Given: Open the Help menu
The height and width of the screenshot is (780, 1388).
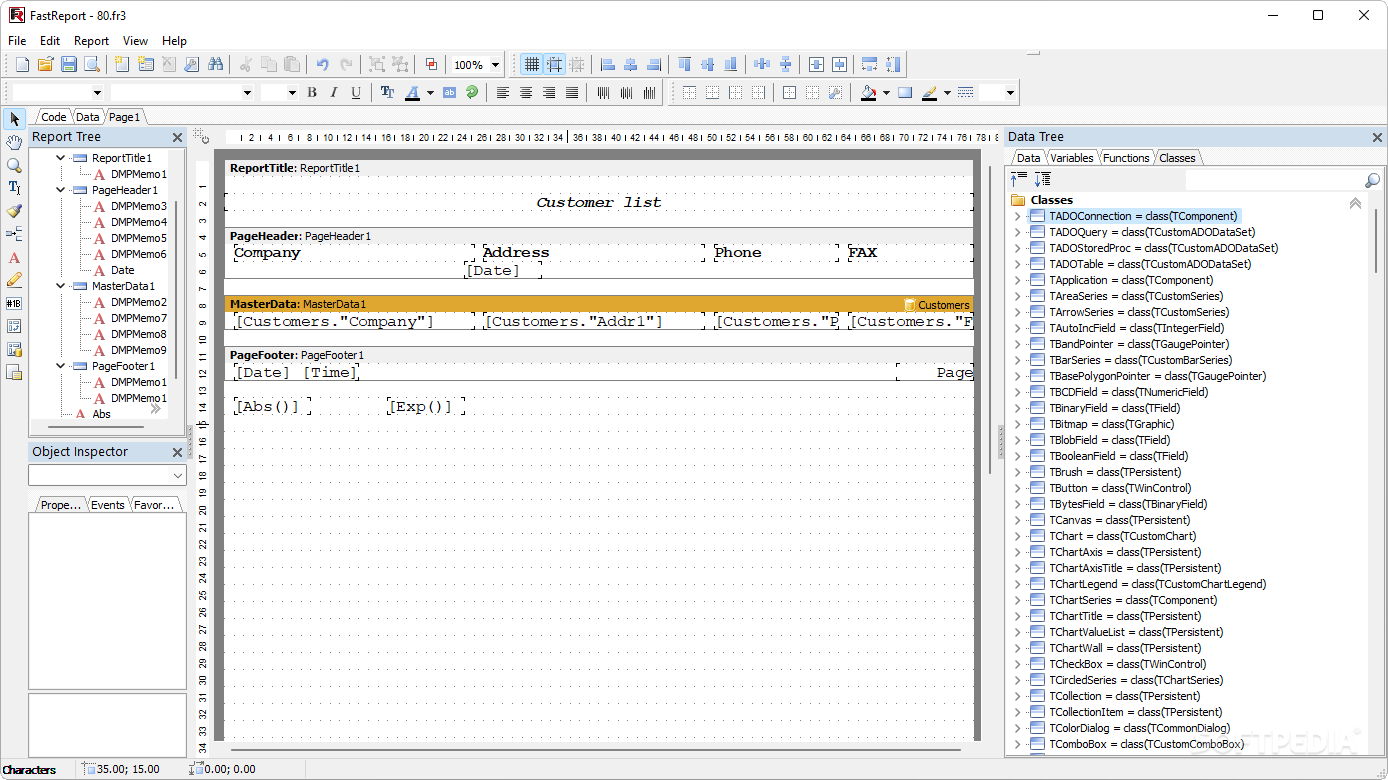Looking at the screenshot, I should (x=174, y=41).
